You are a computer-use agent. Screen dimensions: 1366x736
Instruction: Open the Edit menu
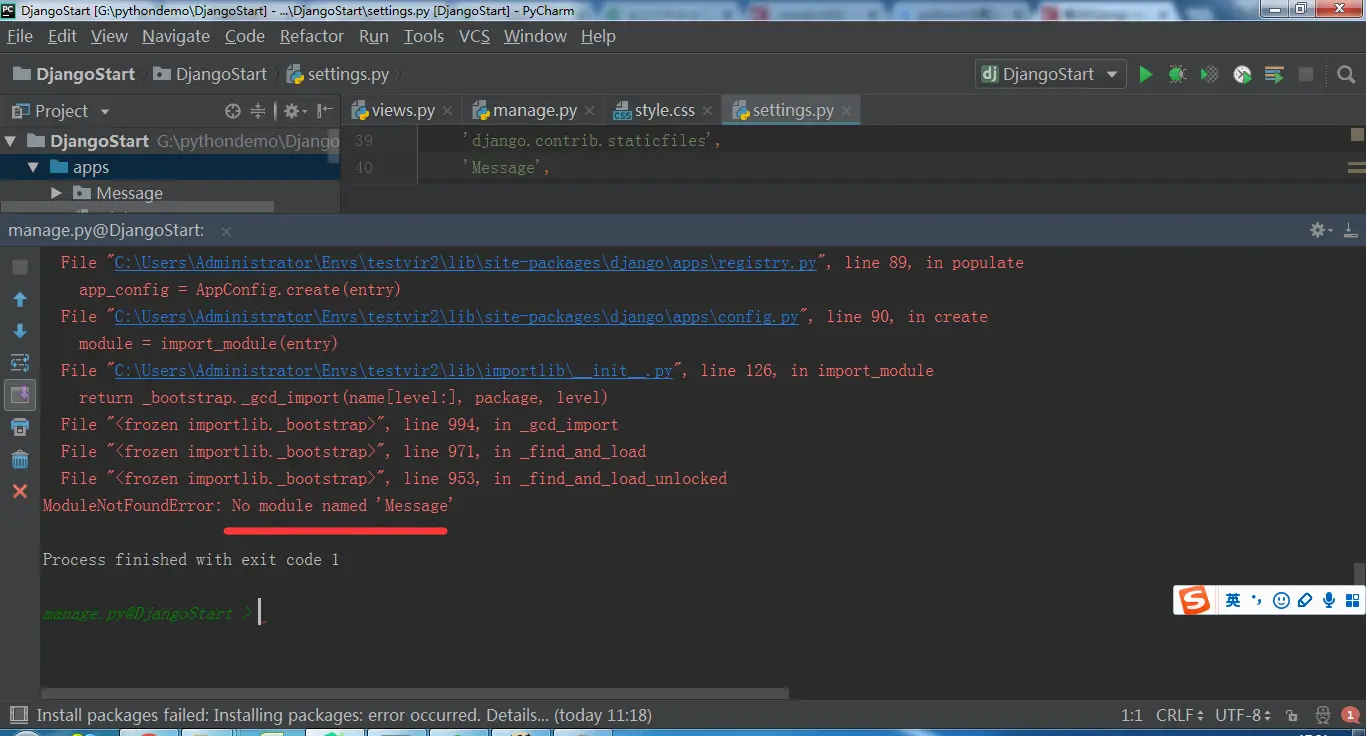pos(62,36)
